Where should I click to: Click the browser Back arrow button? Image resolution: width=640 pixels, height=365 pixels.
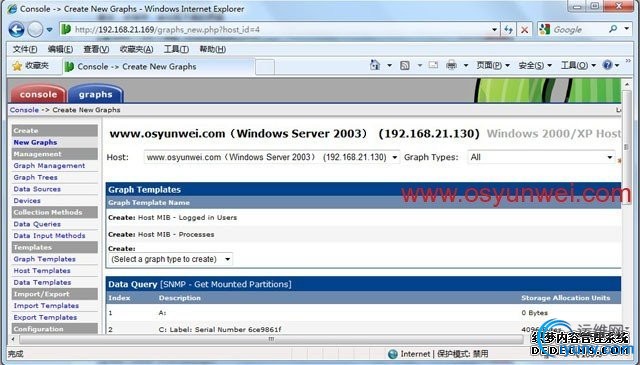click(x=16, y=29)
